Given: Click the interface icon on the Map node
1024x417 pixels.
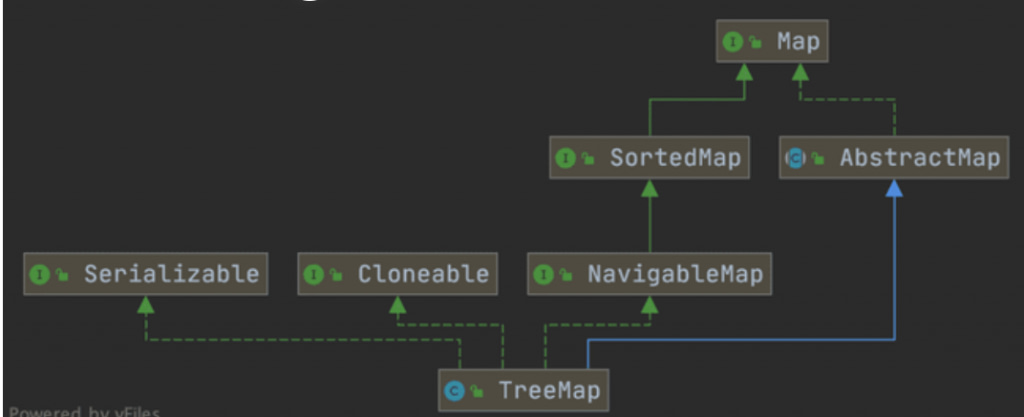Looking at the screenshot, I should tap(732, 42).
